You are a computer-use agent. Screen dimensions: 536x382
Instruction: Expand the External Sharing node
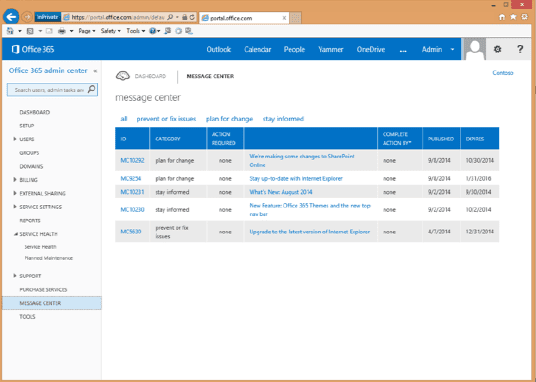15,193
